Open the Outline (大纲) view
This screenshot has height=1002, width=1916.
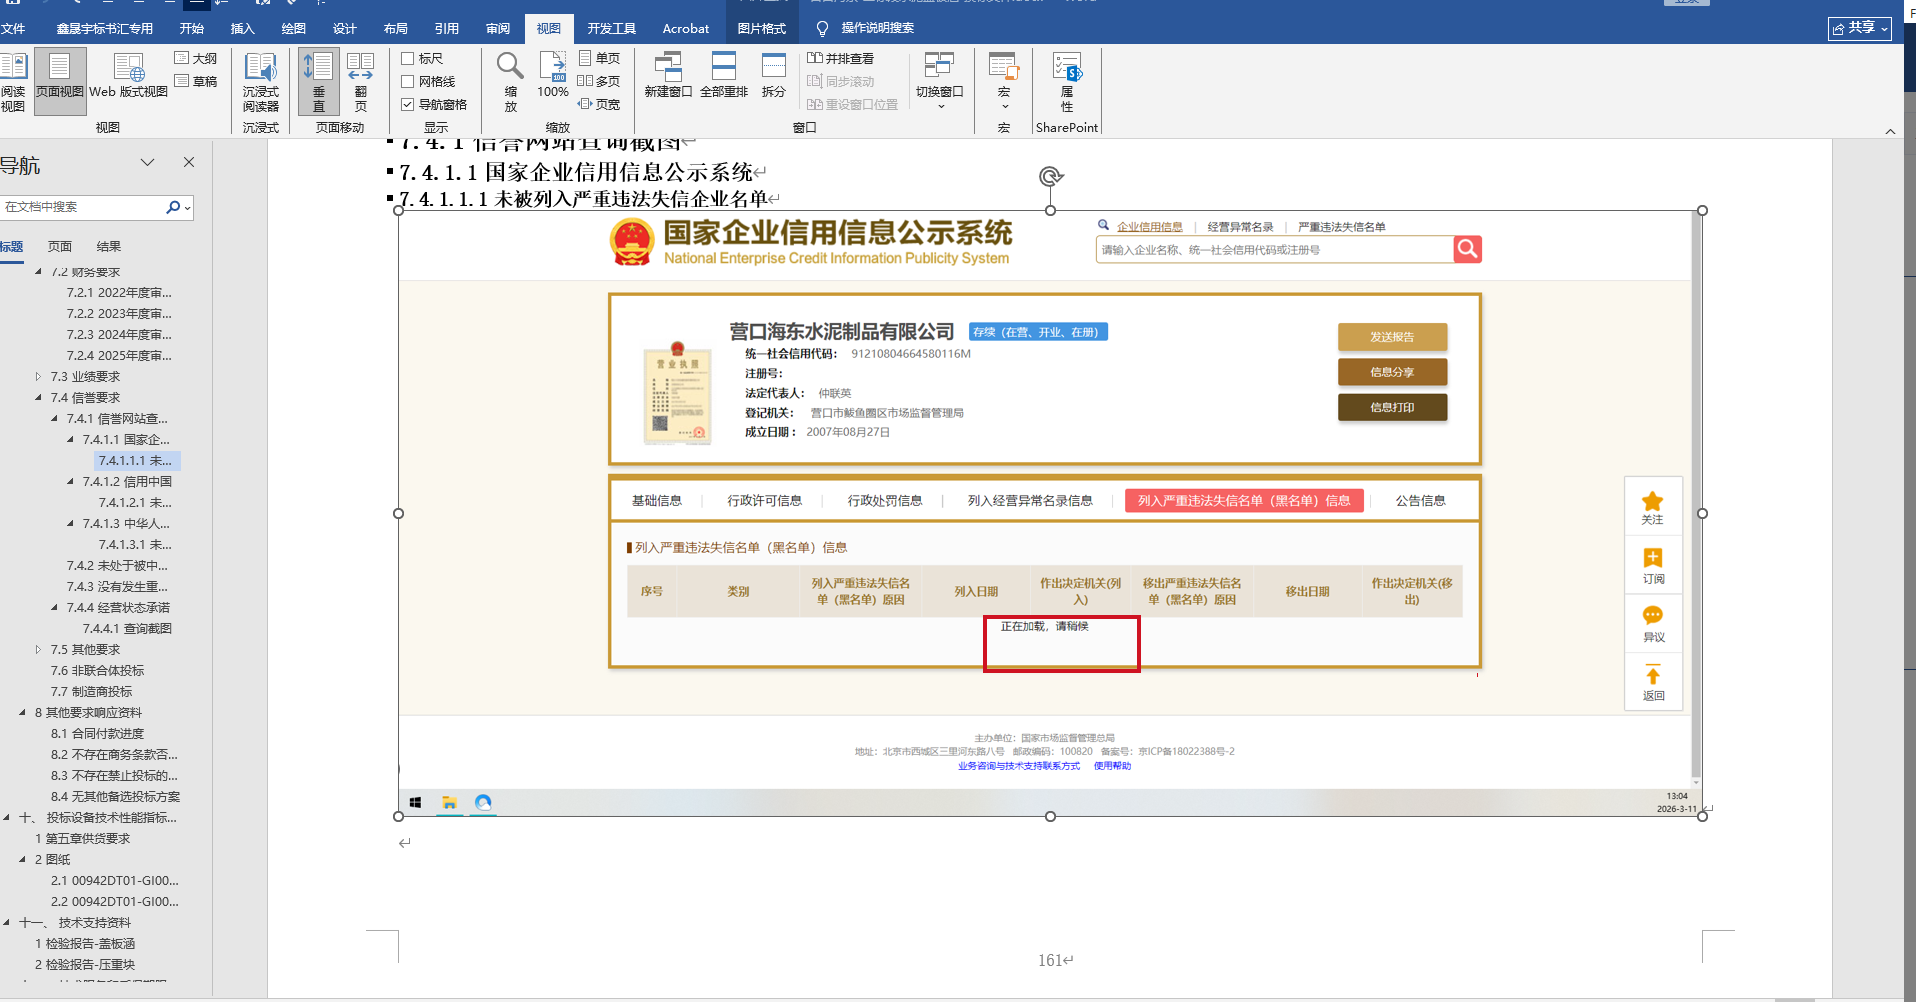(x=196, y=59)
